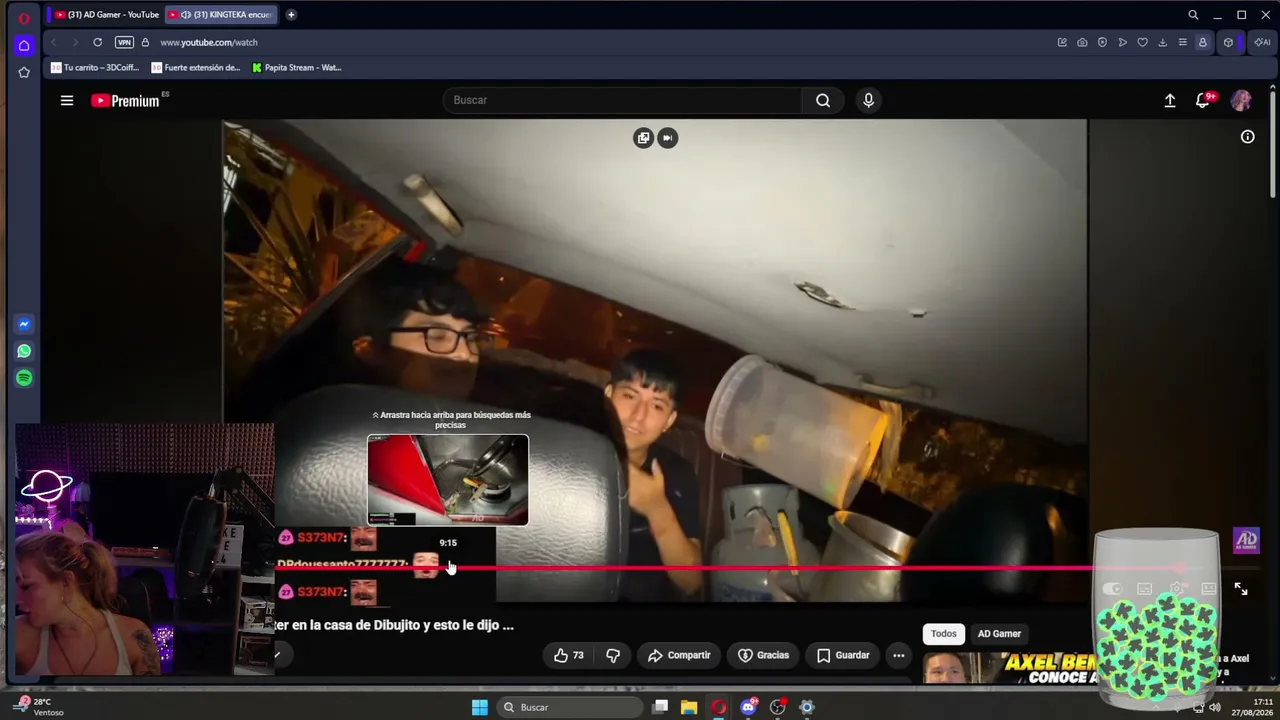Select the Todos filter chip
This screenshot has height=720, width=1280.
point(944,634)
